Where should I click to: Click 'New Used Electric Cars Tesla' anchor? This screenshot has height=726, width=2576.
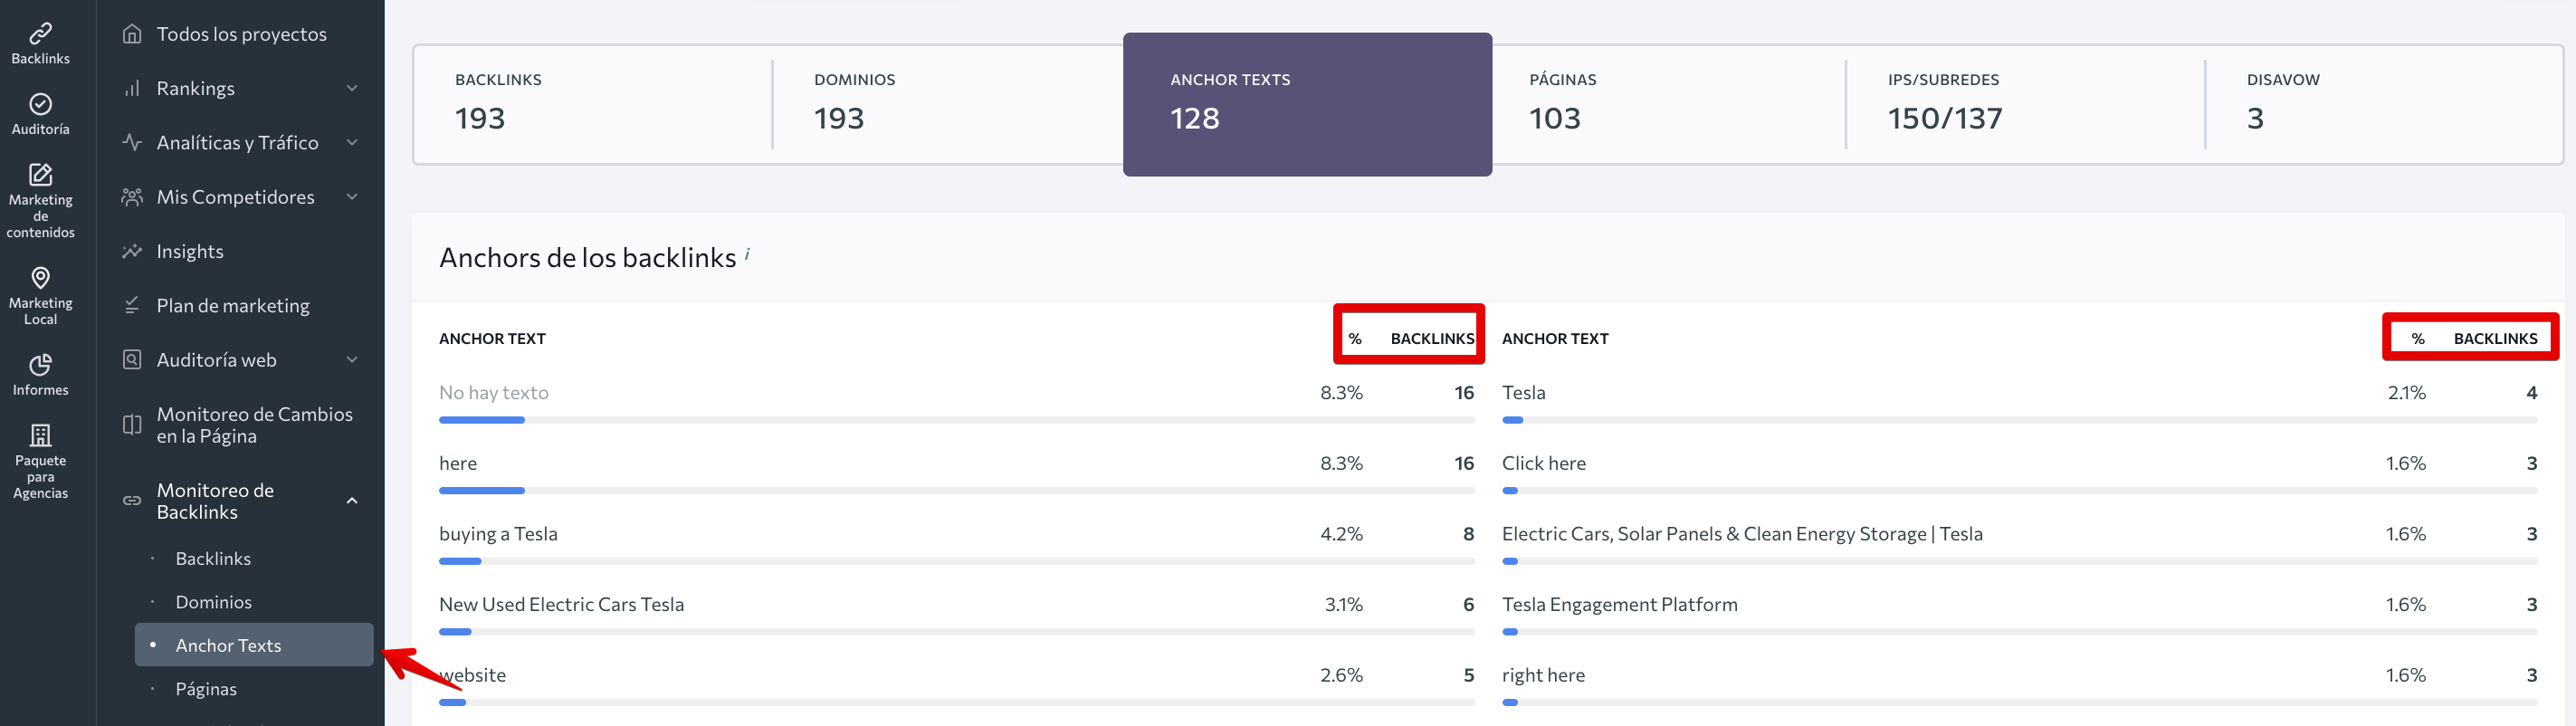coord(561,604)
